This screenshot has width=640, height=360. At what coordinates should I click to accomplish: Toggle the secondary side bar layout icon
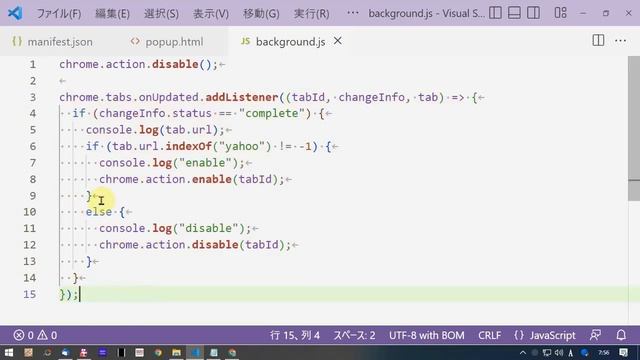pyautogui.click(x=533, y=13)
